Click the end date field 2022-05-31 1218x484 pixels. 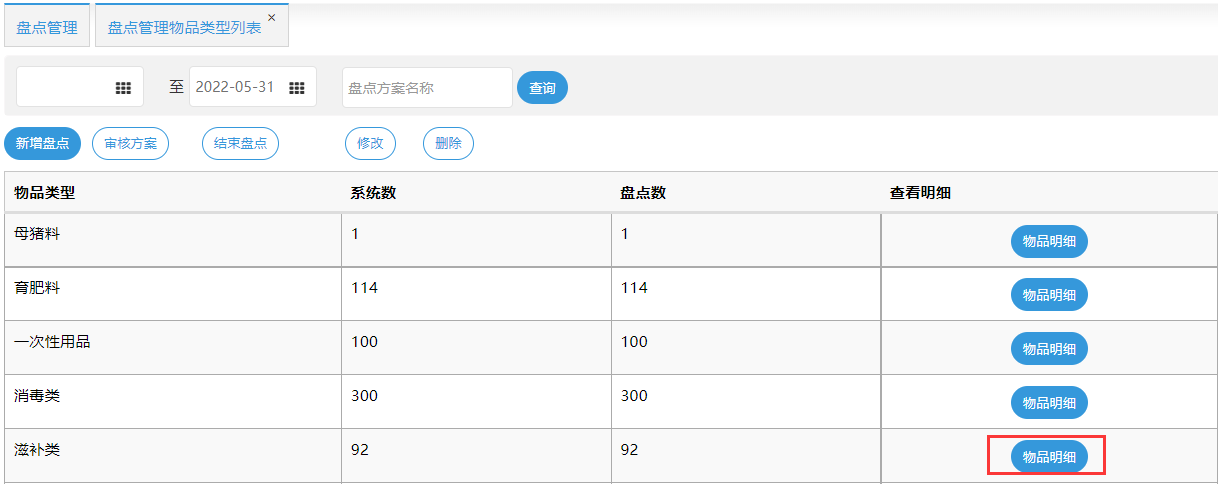pos(235,88)
